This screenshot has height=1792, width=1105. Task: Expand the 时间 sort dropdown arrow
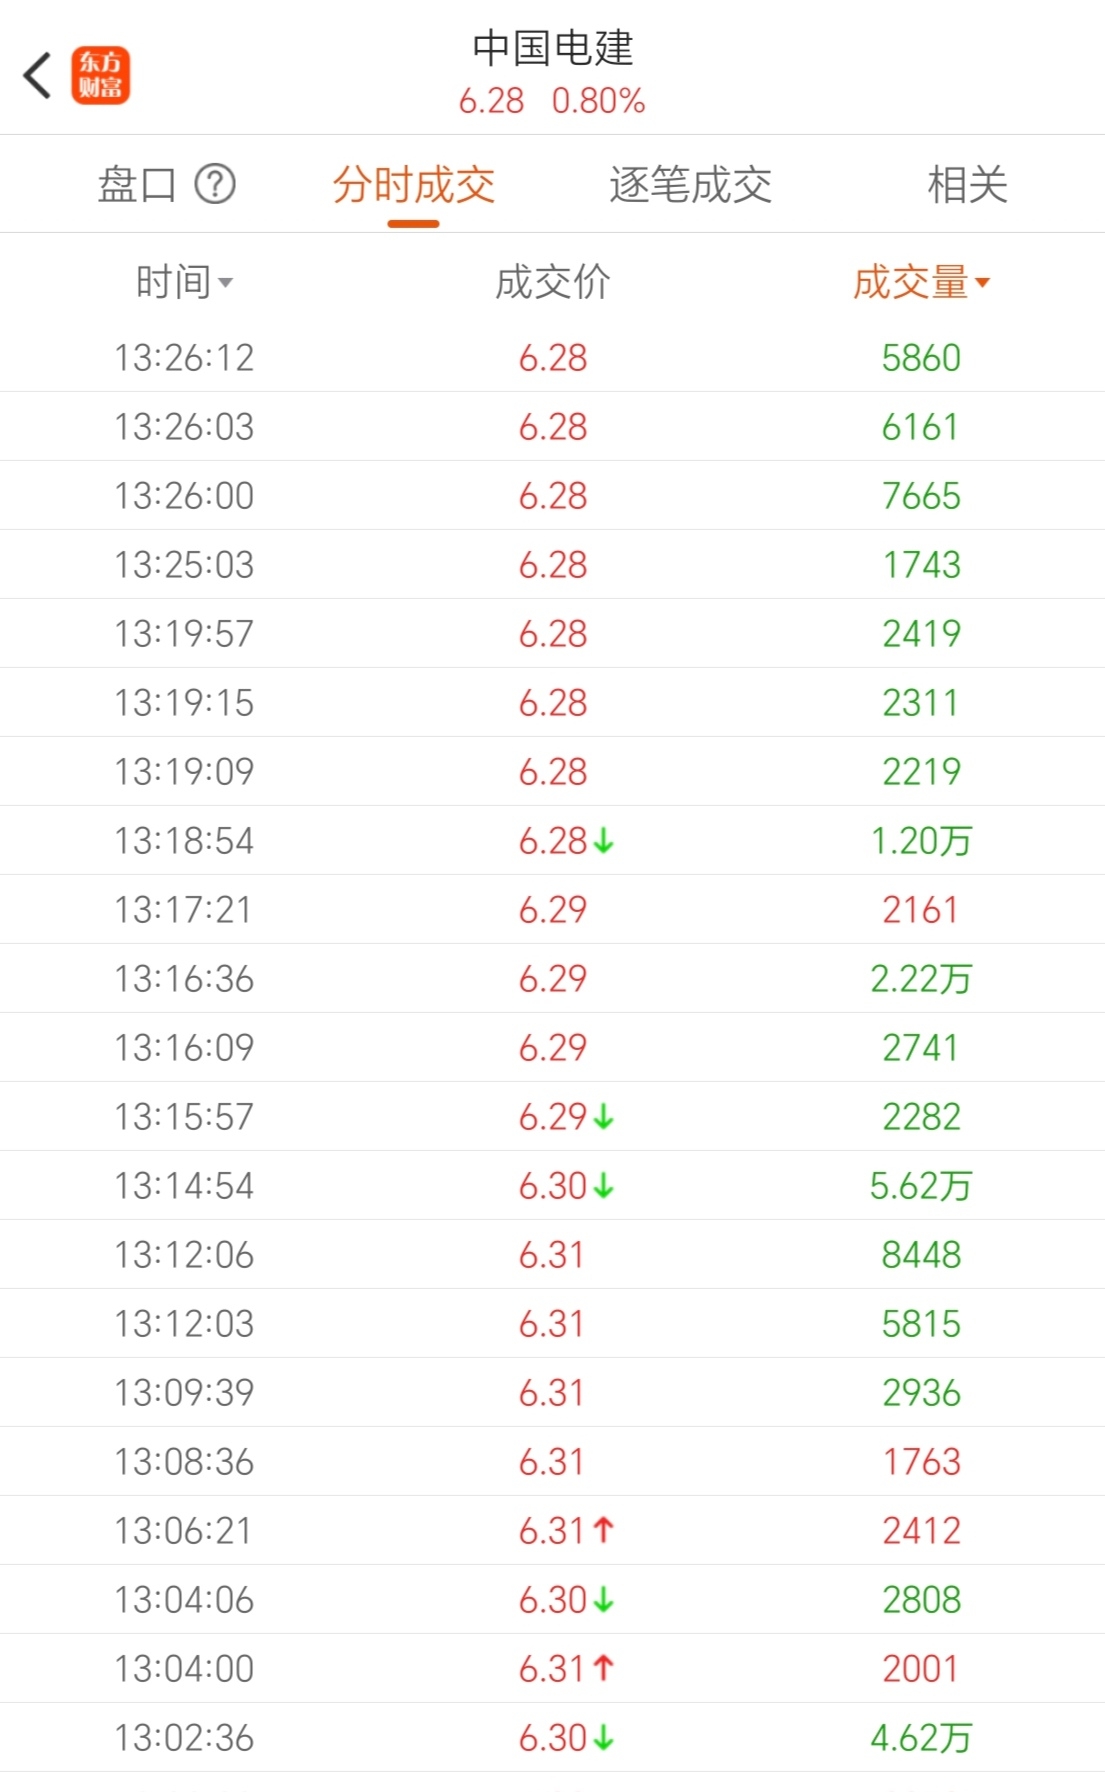point(225,284)
